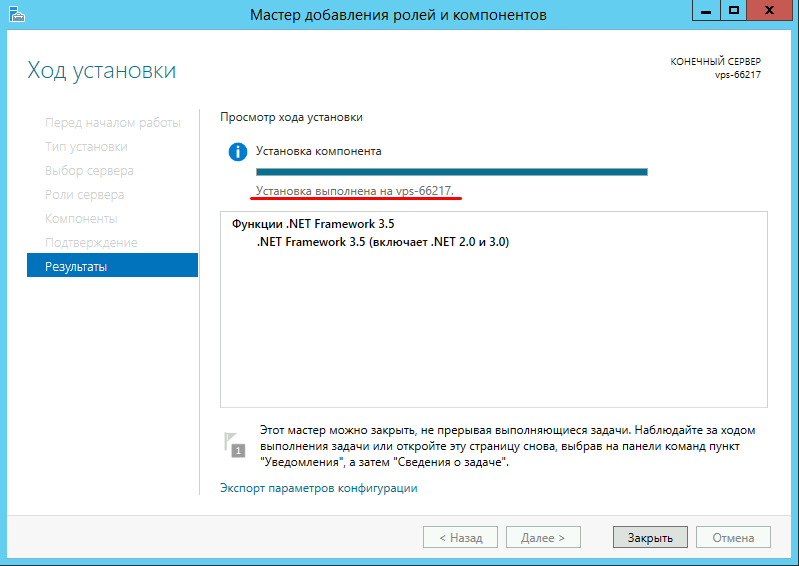Select the Перед началом работы step
Image resolution: width=799 pixels, height=566 pixels.
pyautogui.click(x=113, y=123)
